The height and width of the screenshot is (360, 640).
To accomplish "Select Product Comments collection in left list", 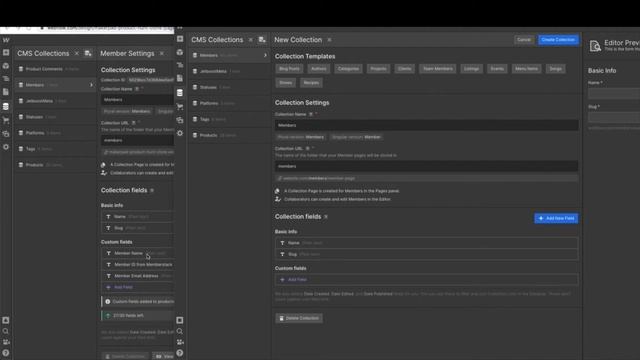I will (55, 69).
